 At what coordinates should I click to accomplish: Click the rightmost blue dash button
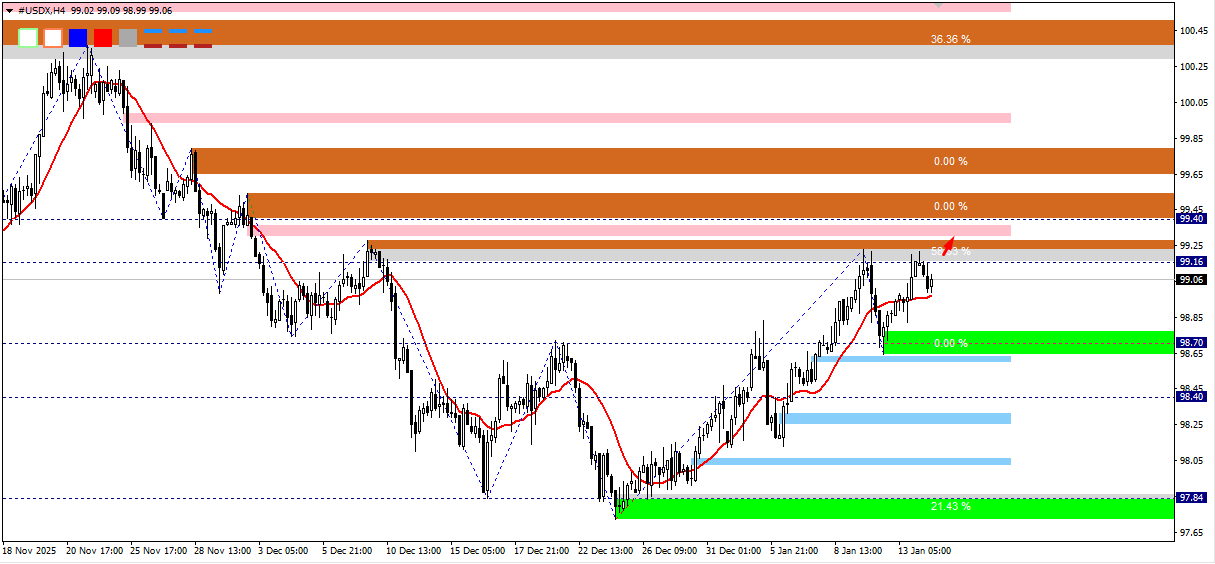click(203, 31)
